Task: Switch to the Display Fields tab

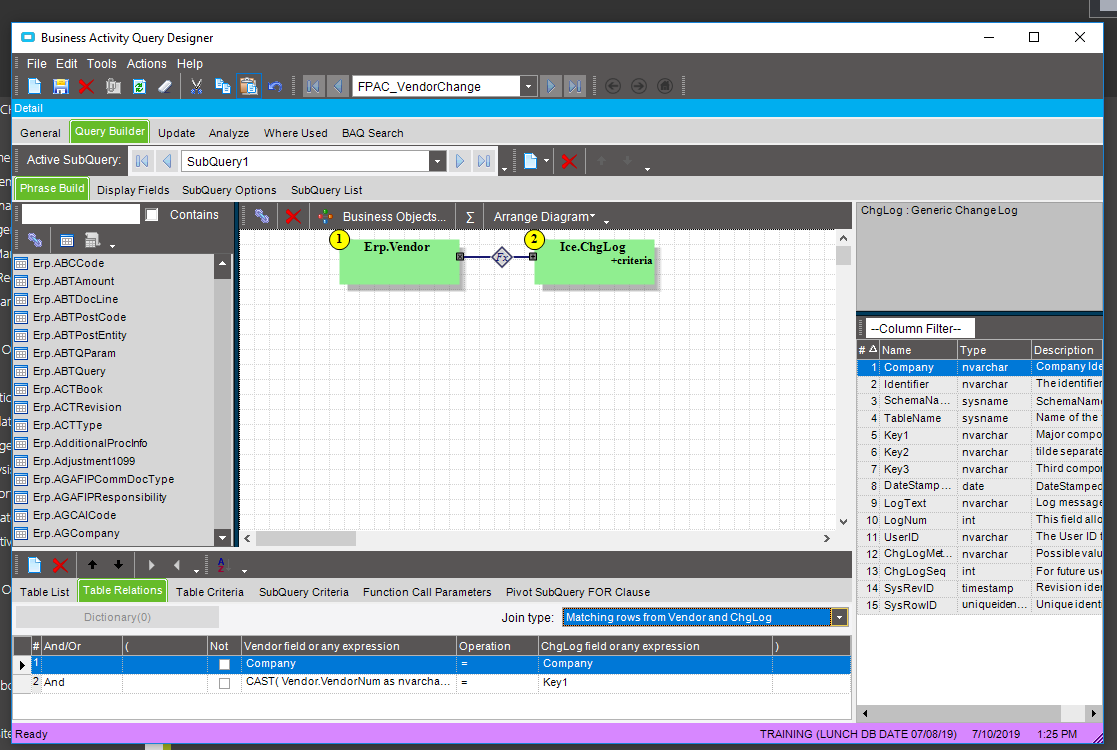Action: [133, 190]
